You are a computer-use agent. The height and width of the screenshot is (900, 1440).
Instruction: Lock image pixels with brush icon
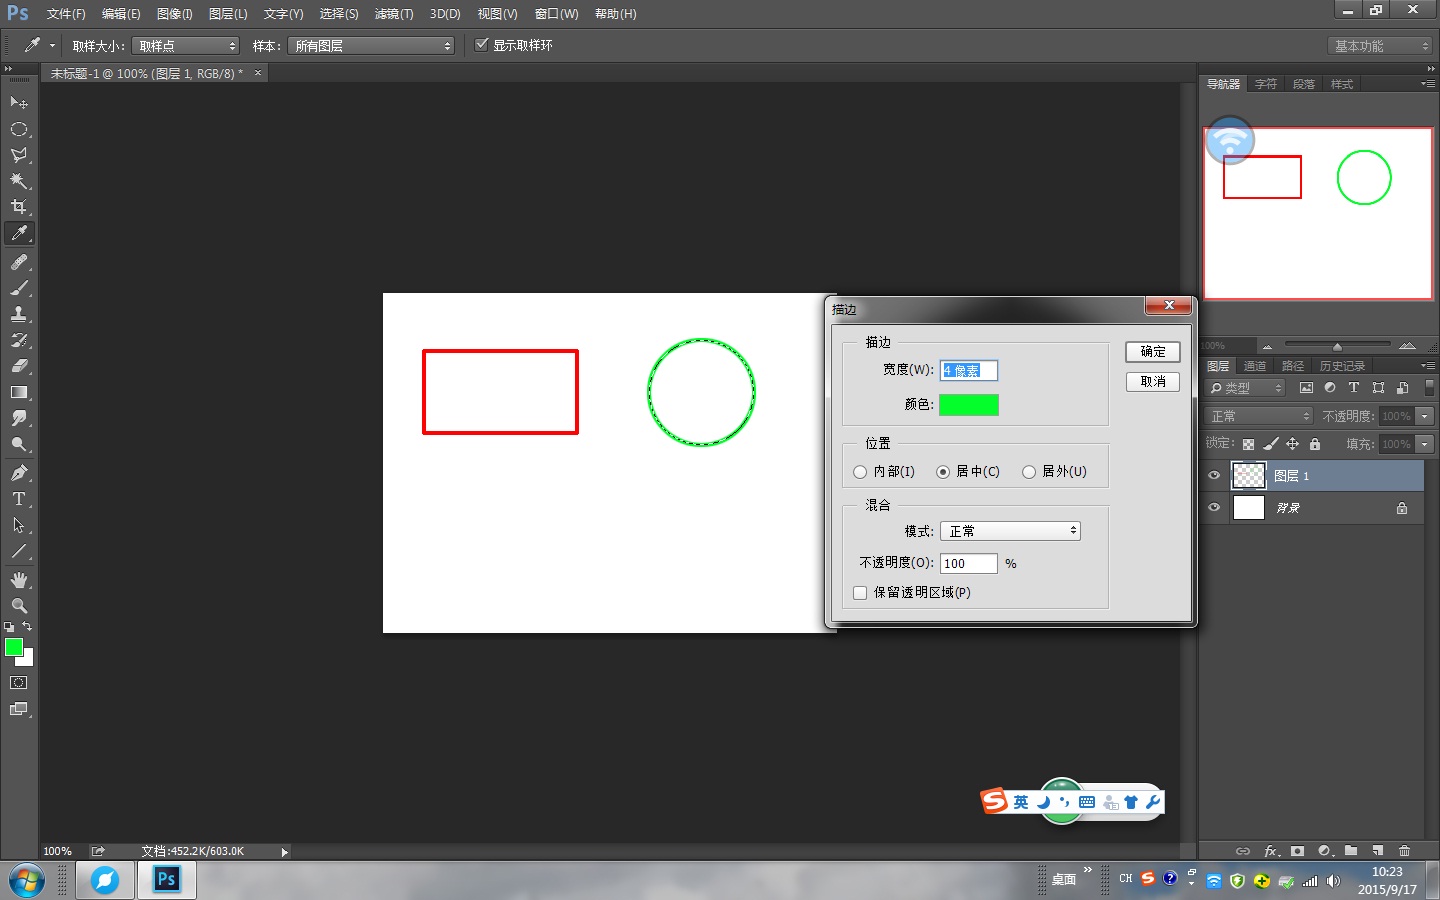point(1270,444)
